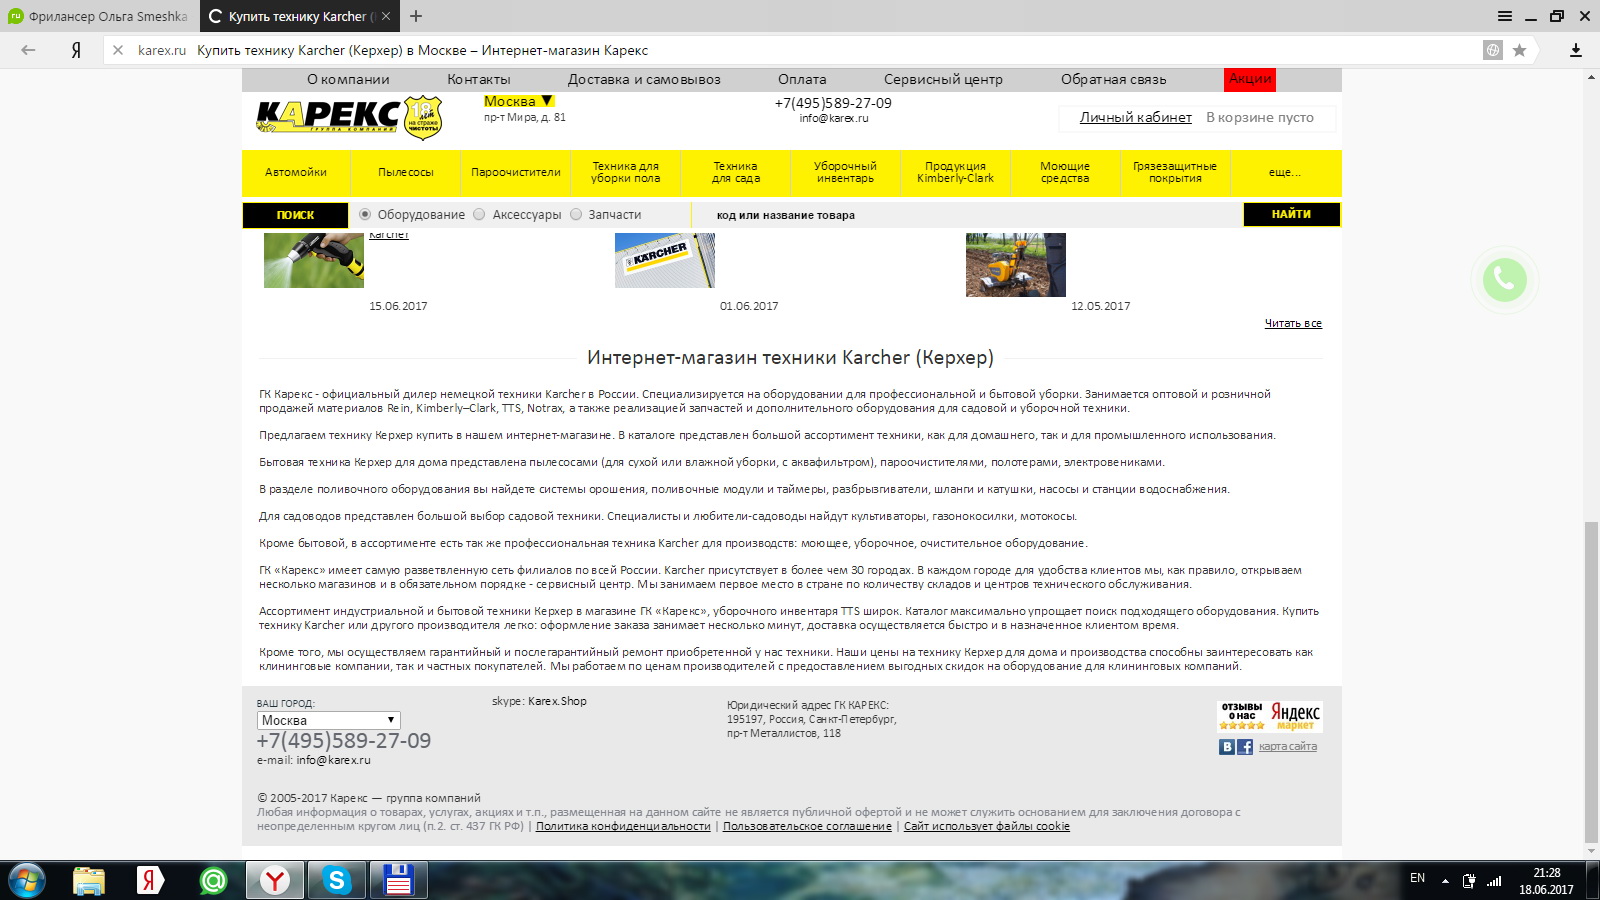The width and height of the screenshot is (1600, 900).
Task: Go back with the browser back arrow
Action: click(28, 50)
